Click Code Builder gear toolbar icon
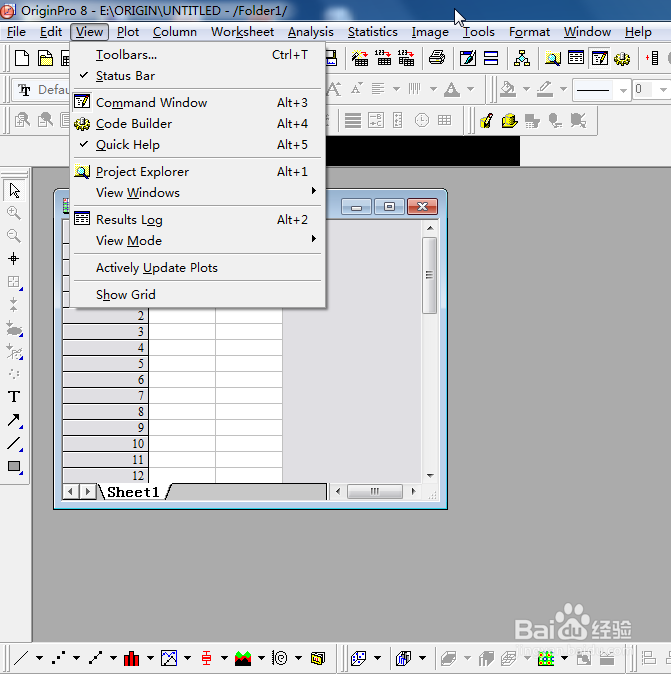671x674 pixels. coord(622,58)
